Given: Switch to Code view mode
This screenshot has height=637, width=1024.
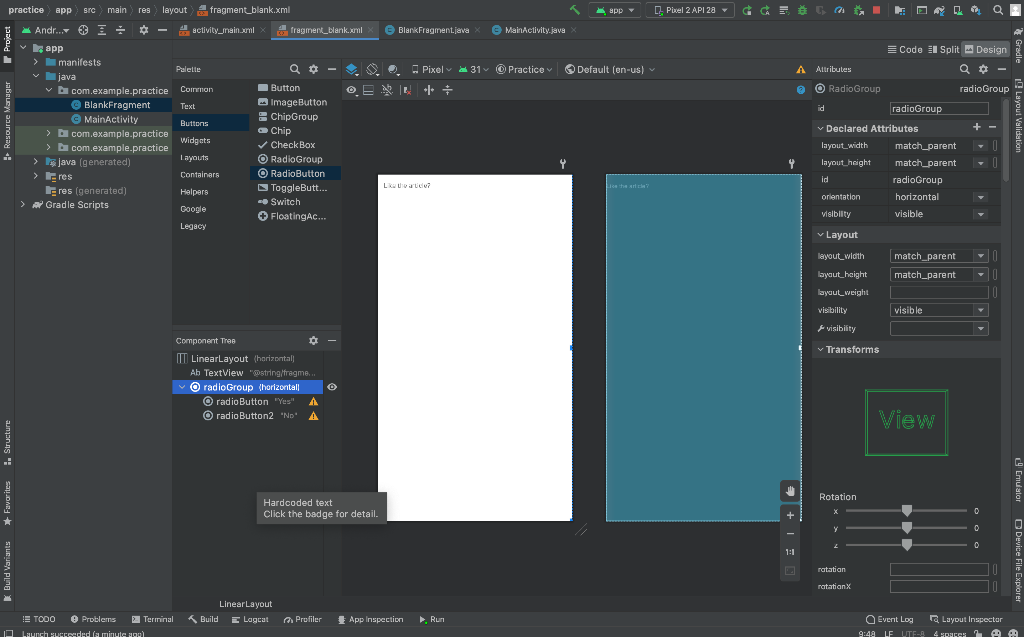Looking at the screenshot, I should tap(905, 50).
